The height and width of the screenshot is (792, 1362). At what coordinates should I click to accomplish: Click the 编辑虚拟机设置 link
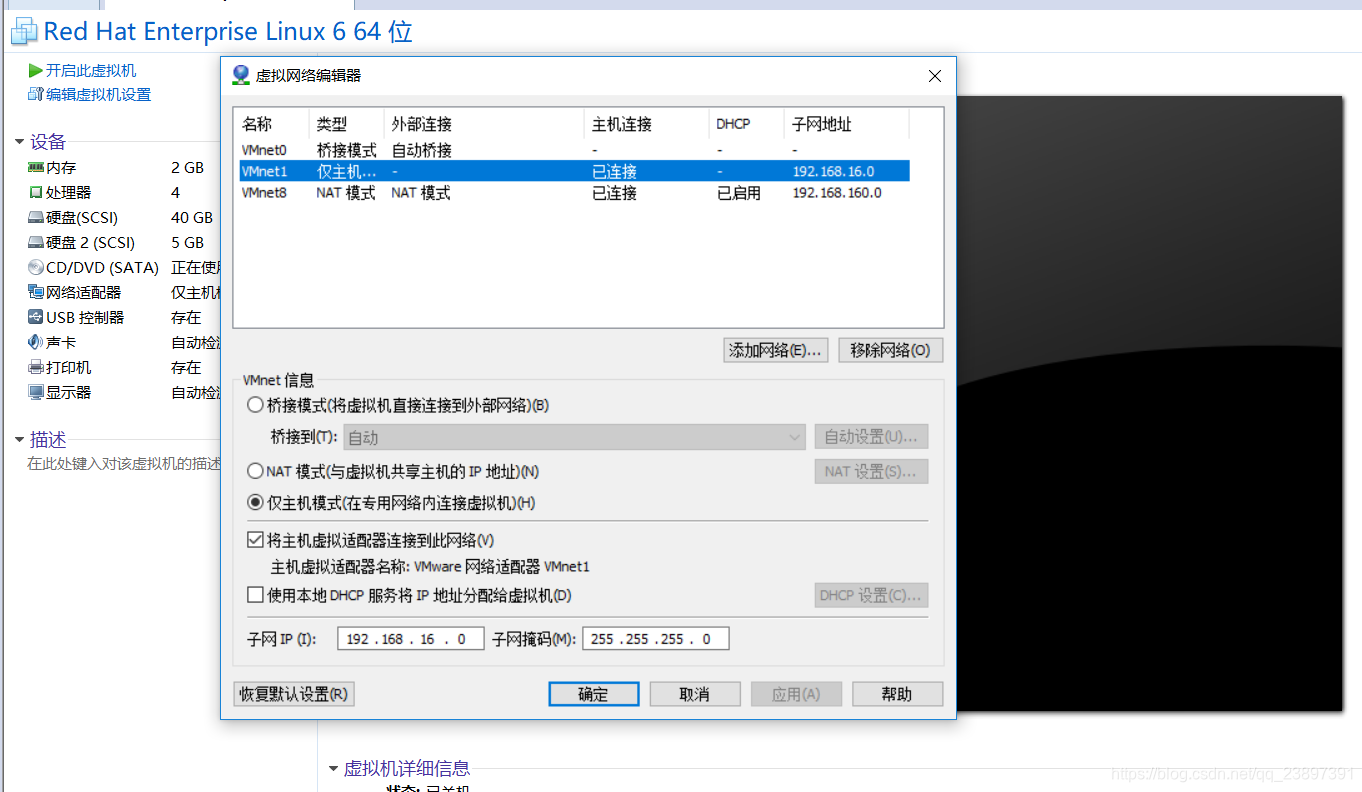coord(98,94)
